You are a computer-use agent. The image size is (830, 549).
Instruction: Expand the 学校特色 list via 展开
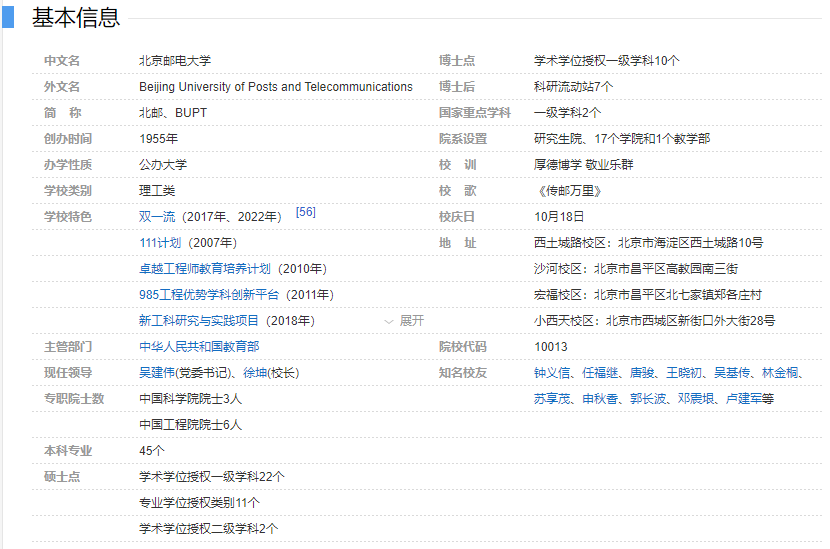tap(412, 321)
